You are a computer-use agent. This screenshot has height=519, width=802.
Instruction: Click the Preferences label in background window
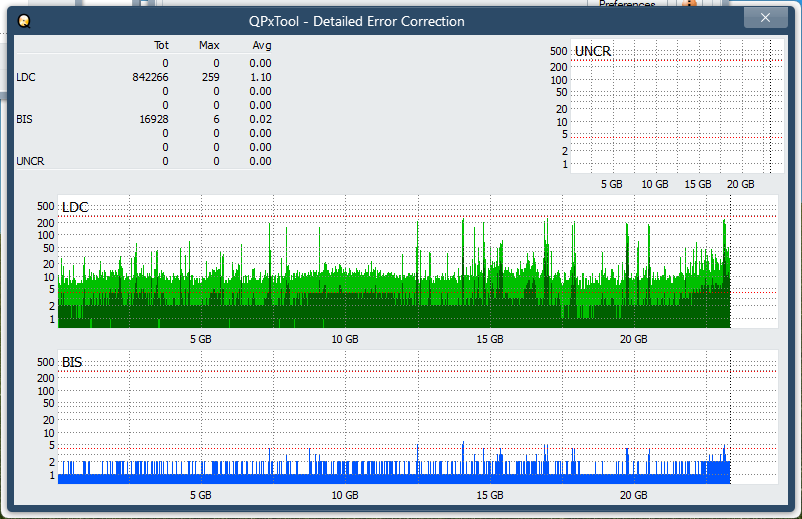coord(627,4)
